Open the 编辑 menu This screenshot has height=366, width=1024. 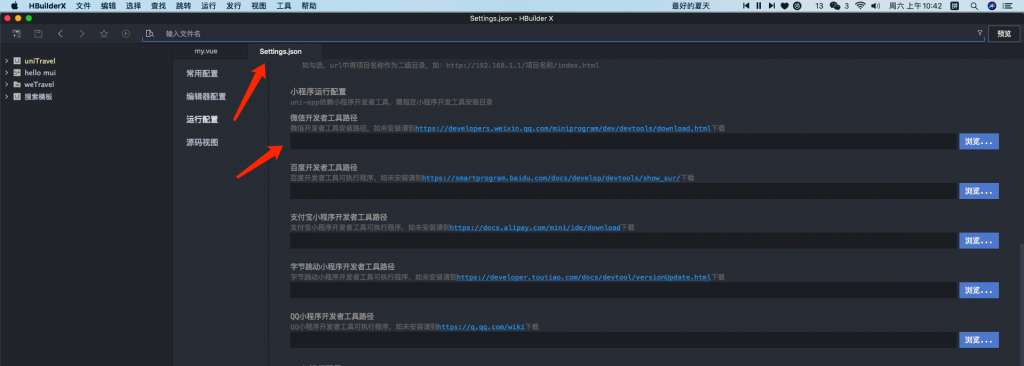108,5
